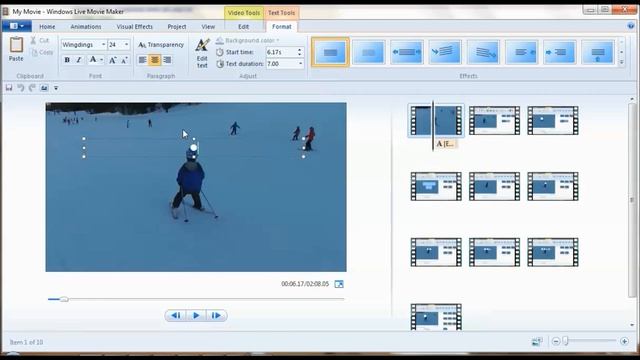Open the Format tab under Text Tools

tap(282, 27)
